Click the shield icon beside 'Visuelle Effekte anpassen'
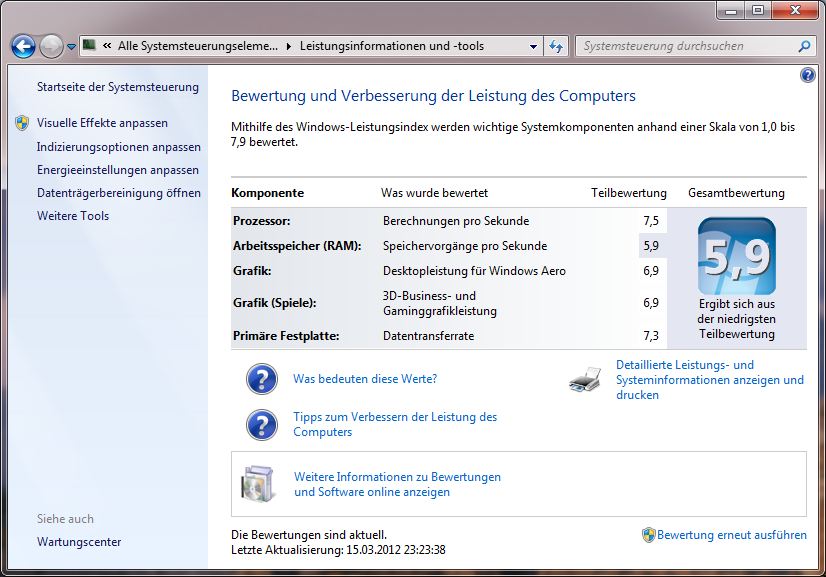The width and height of the screenshot is (826, 577). 22,123
